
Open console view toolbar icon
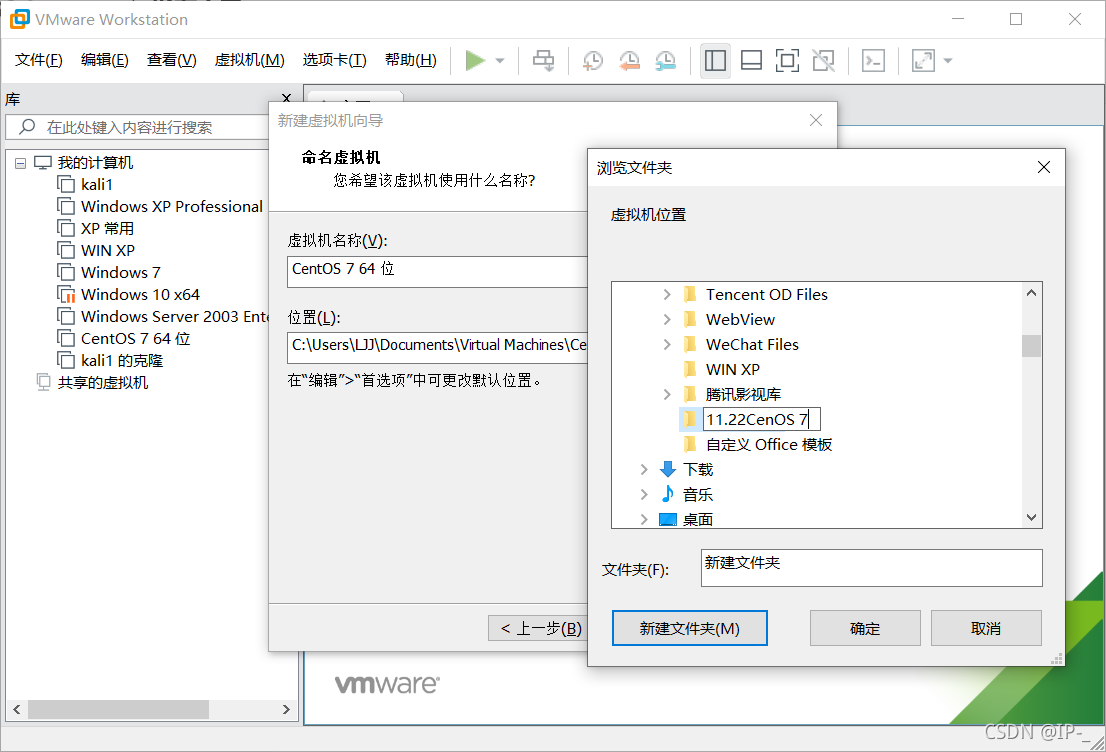coord(873,61)
